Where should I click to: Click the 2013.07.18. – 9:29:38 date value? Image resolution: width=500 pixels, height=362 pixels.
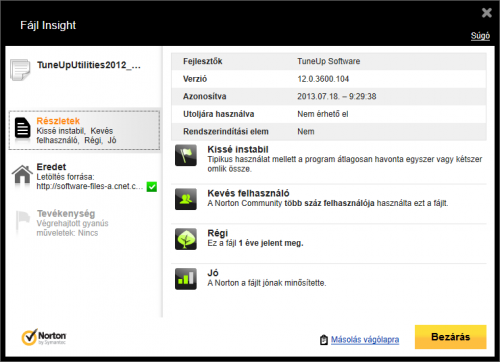tap(337, 96)
